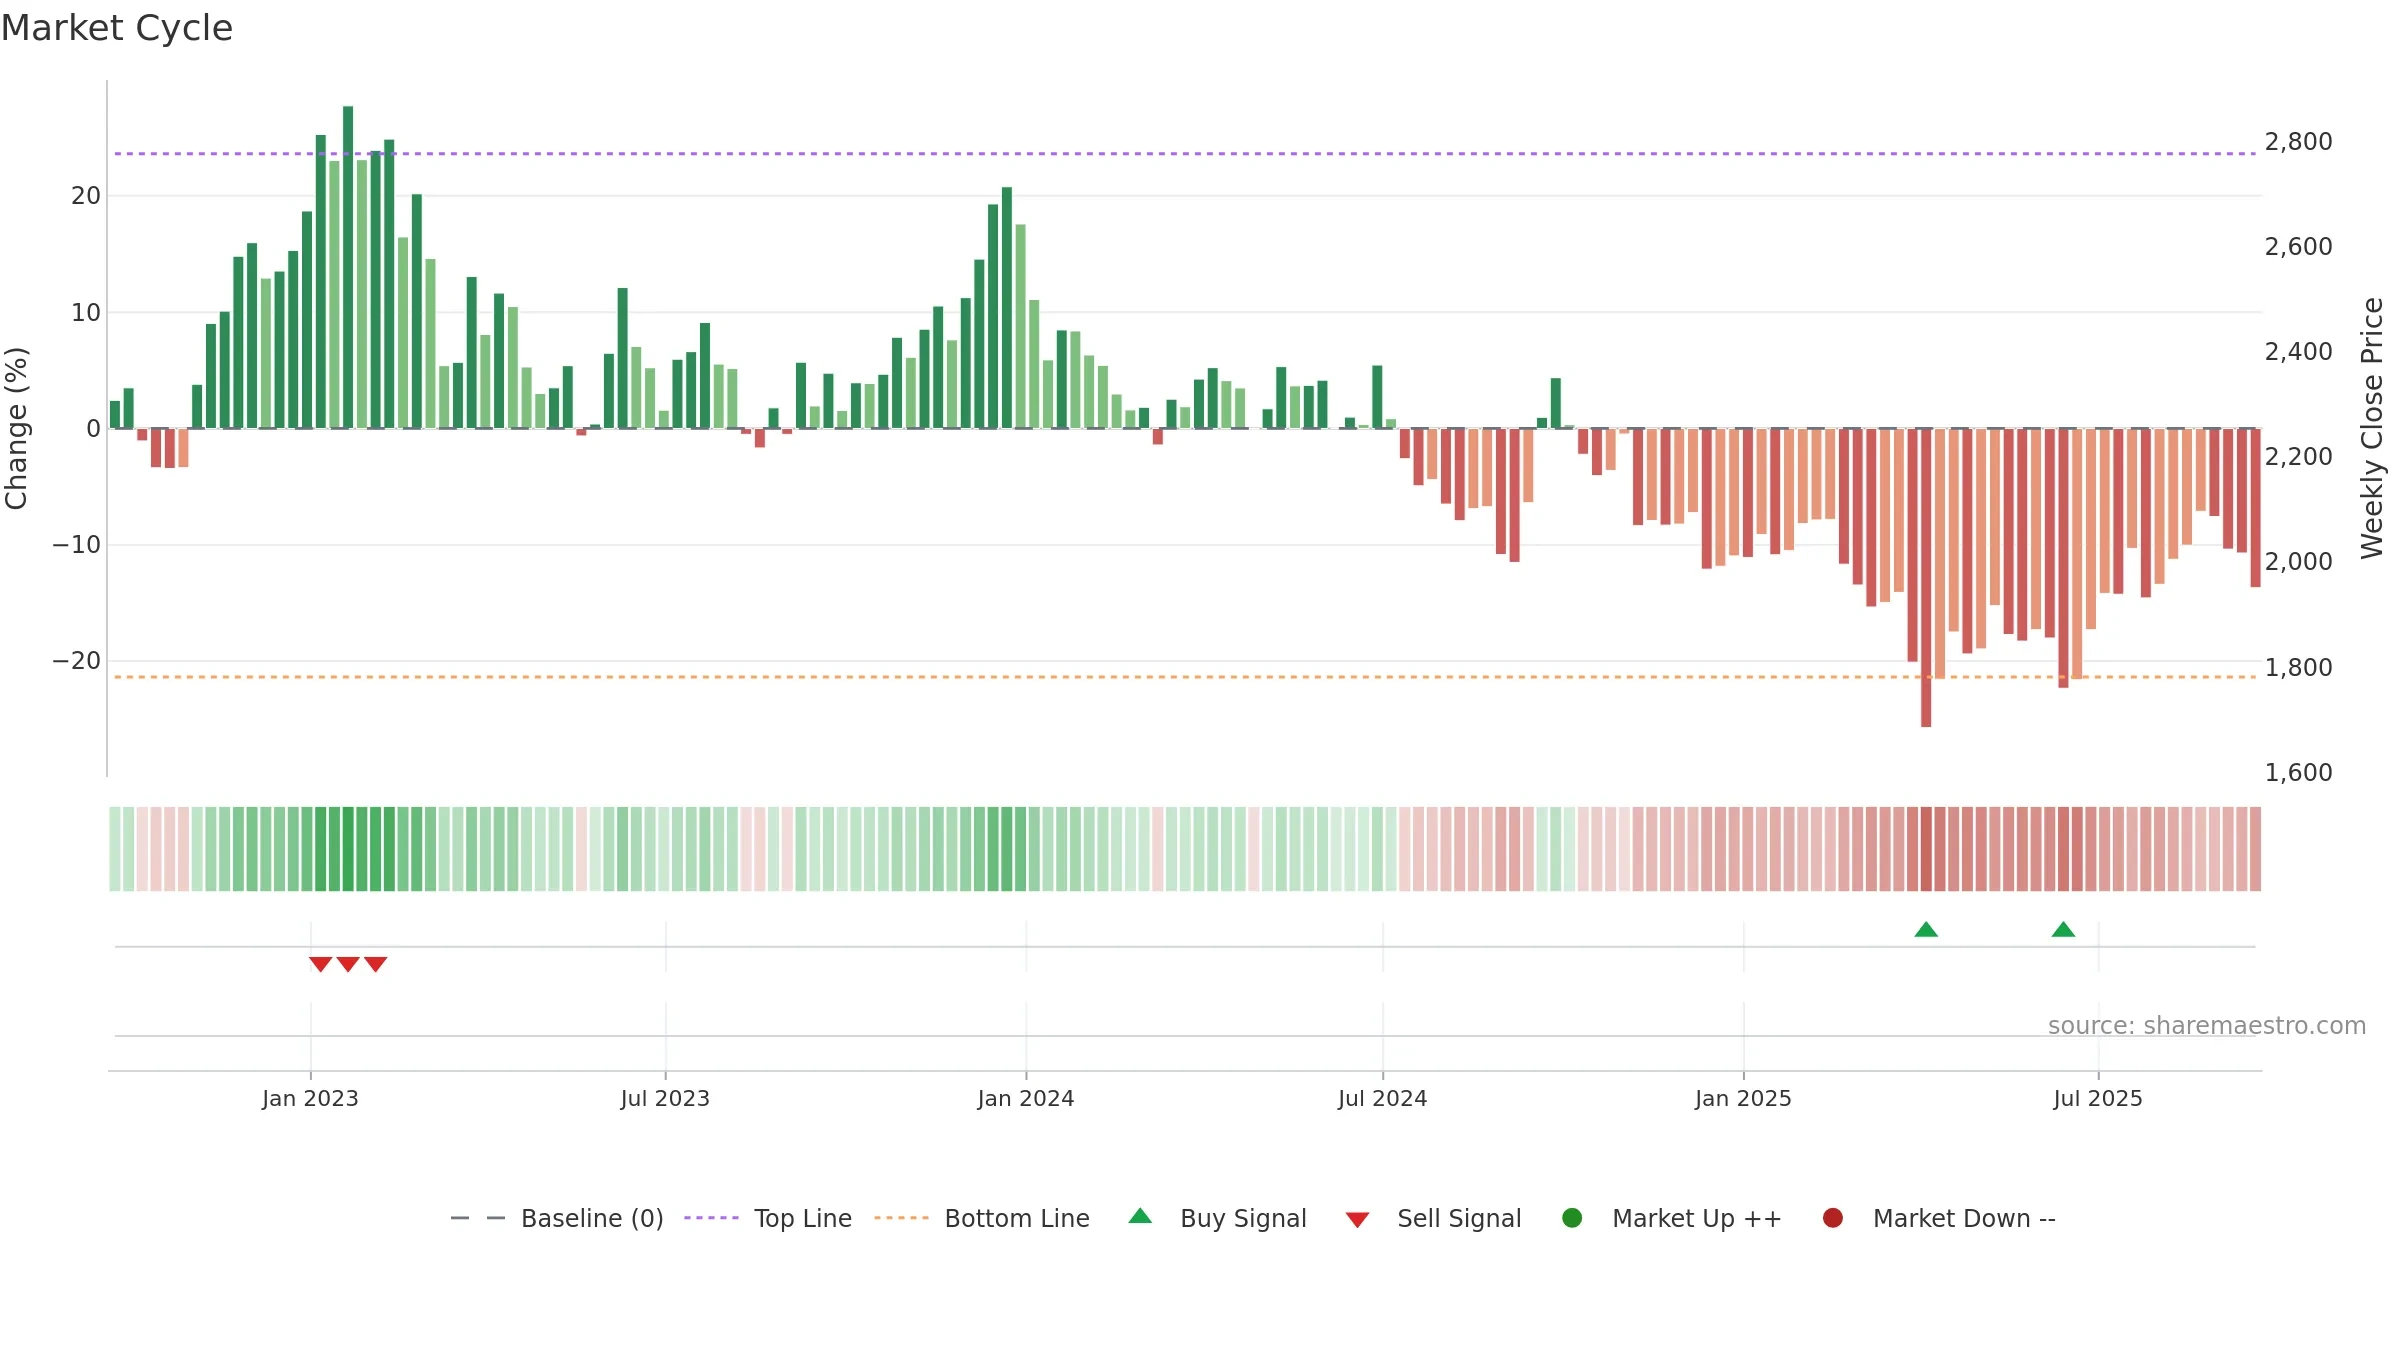The image size is (2400, 1350).
Task: Toggle the Bottom Line legend entry
Action: pyautogui.click(x=982, y=1218)
